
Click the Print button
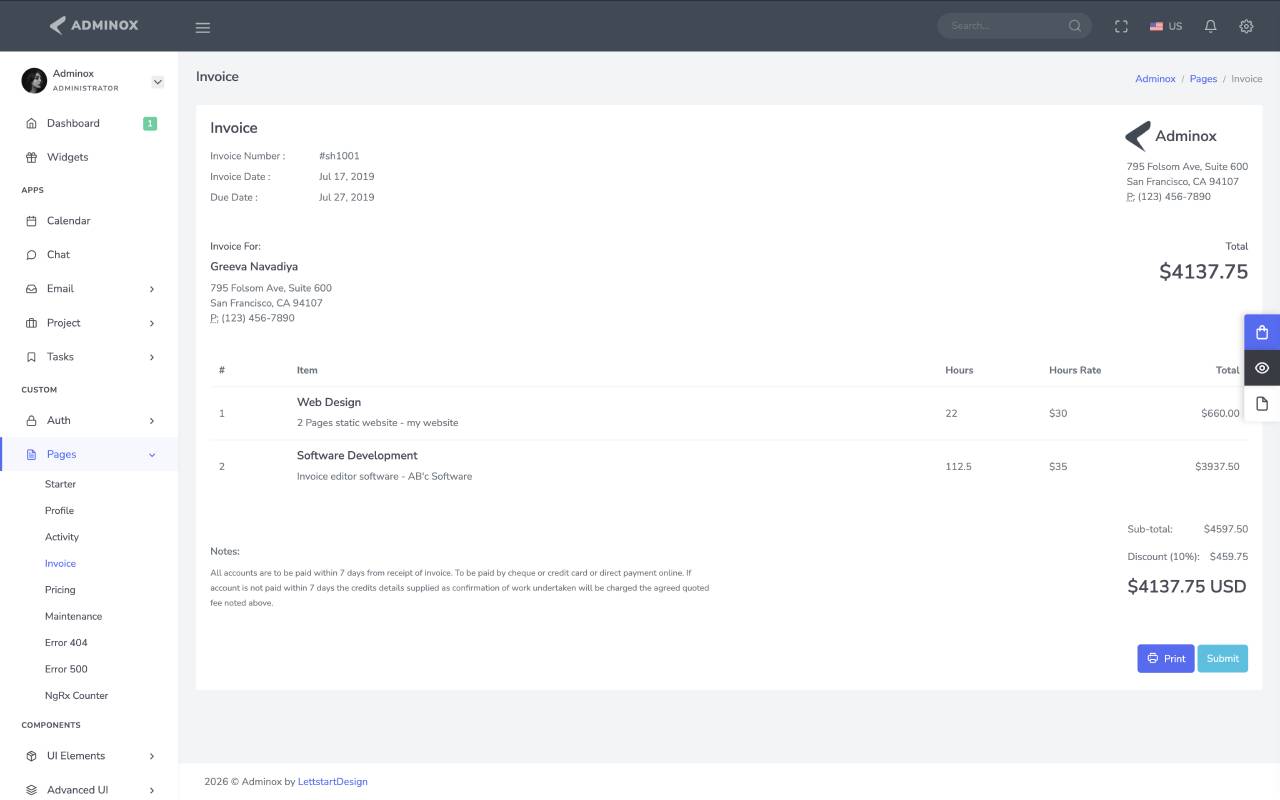coord(1165,658)
